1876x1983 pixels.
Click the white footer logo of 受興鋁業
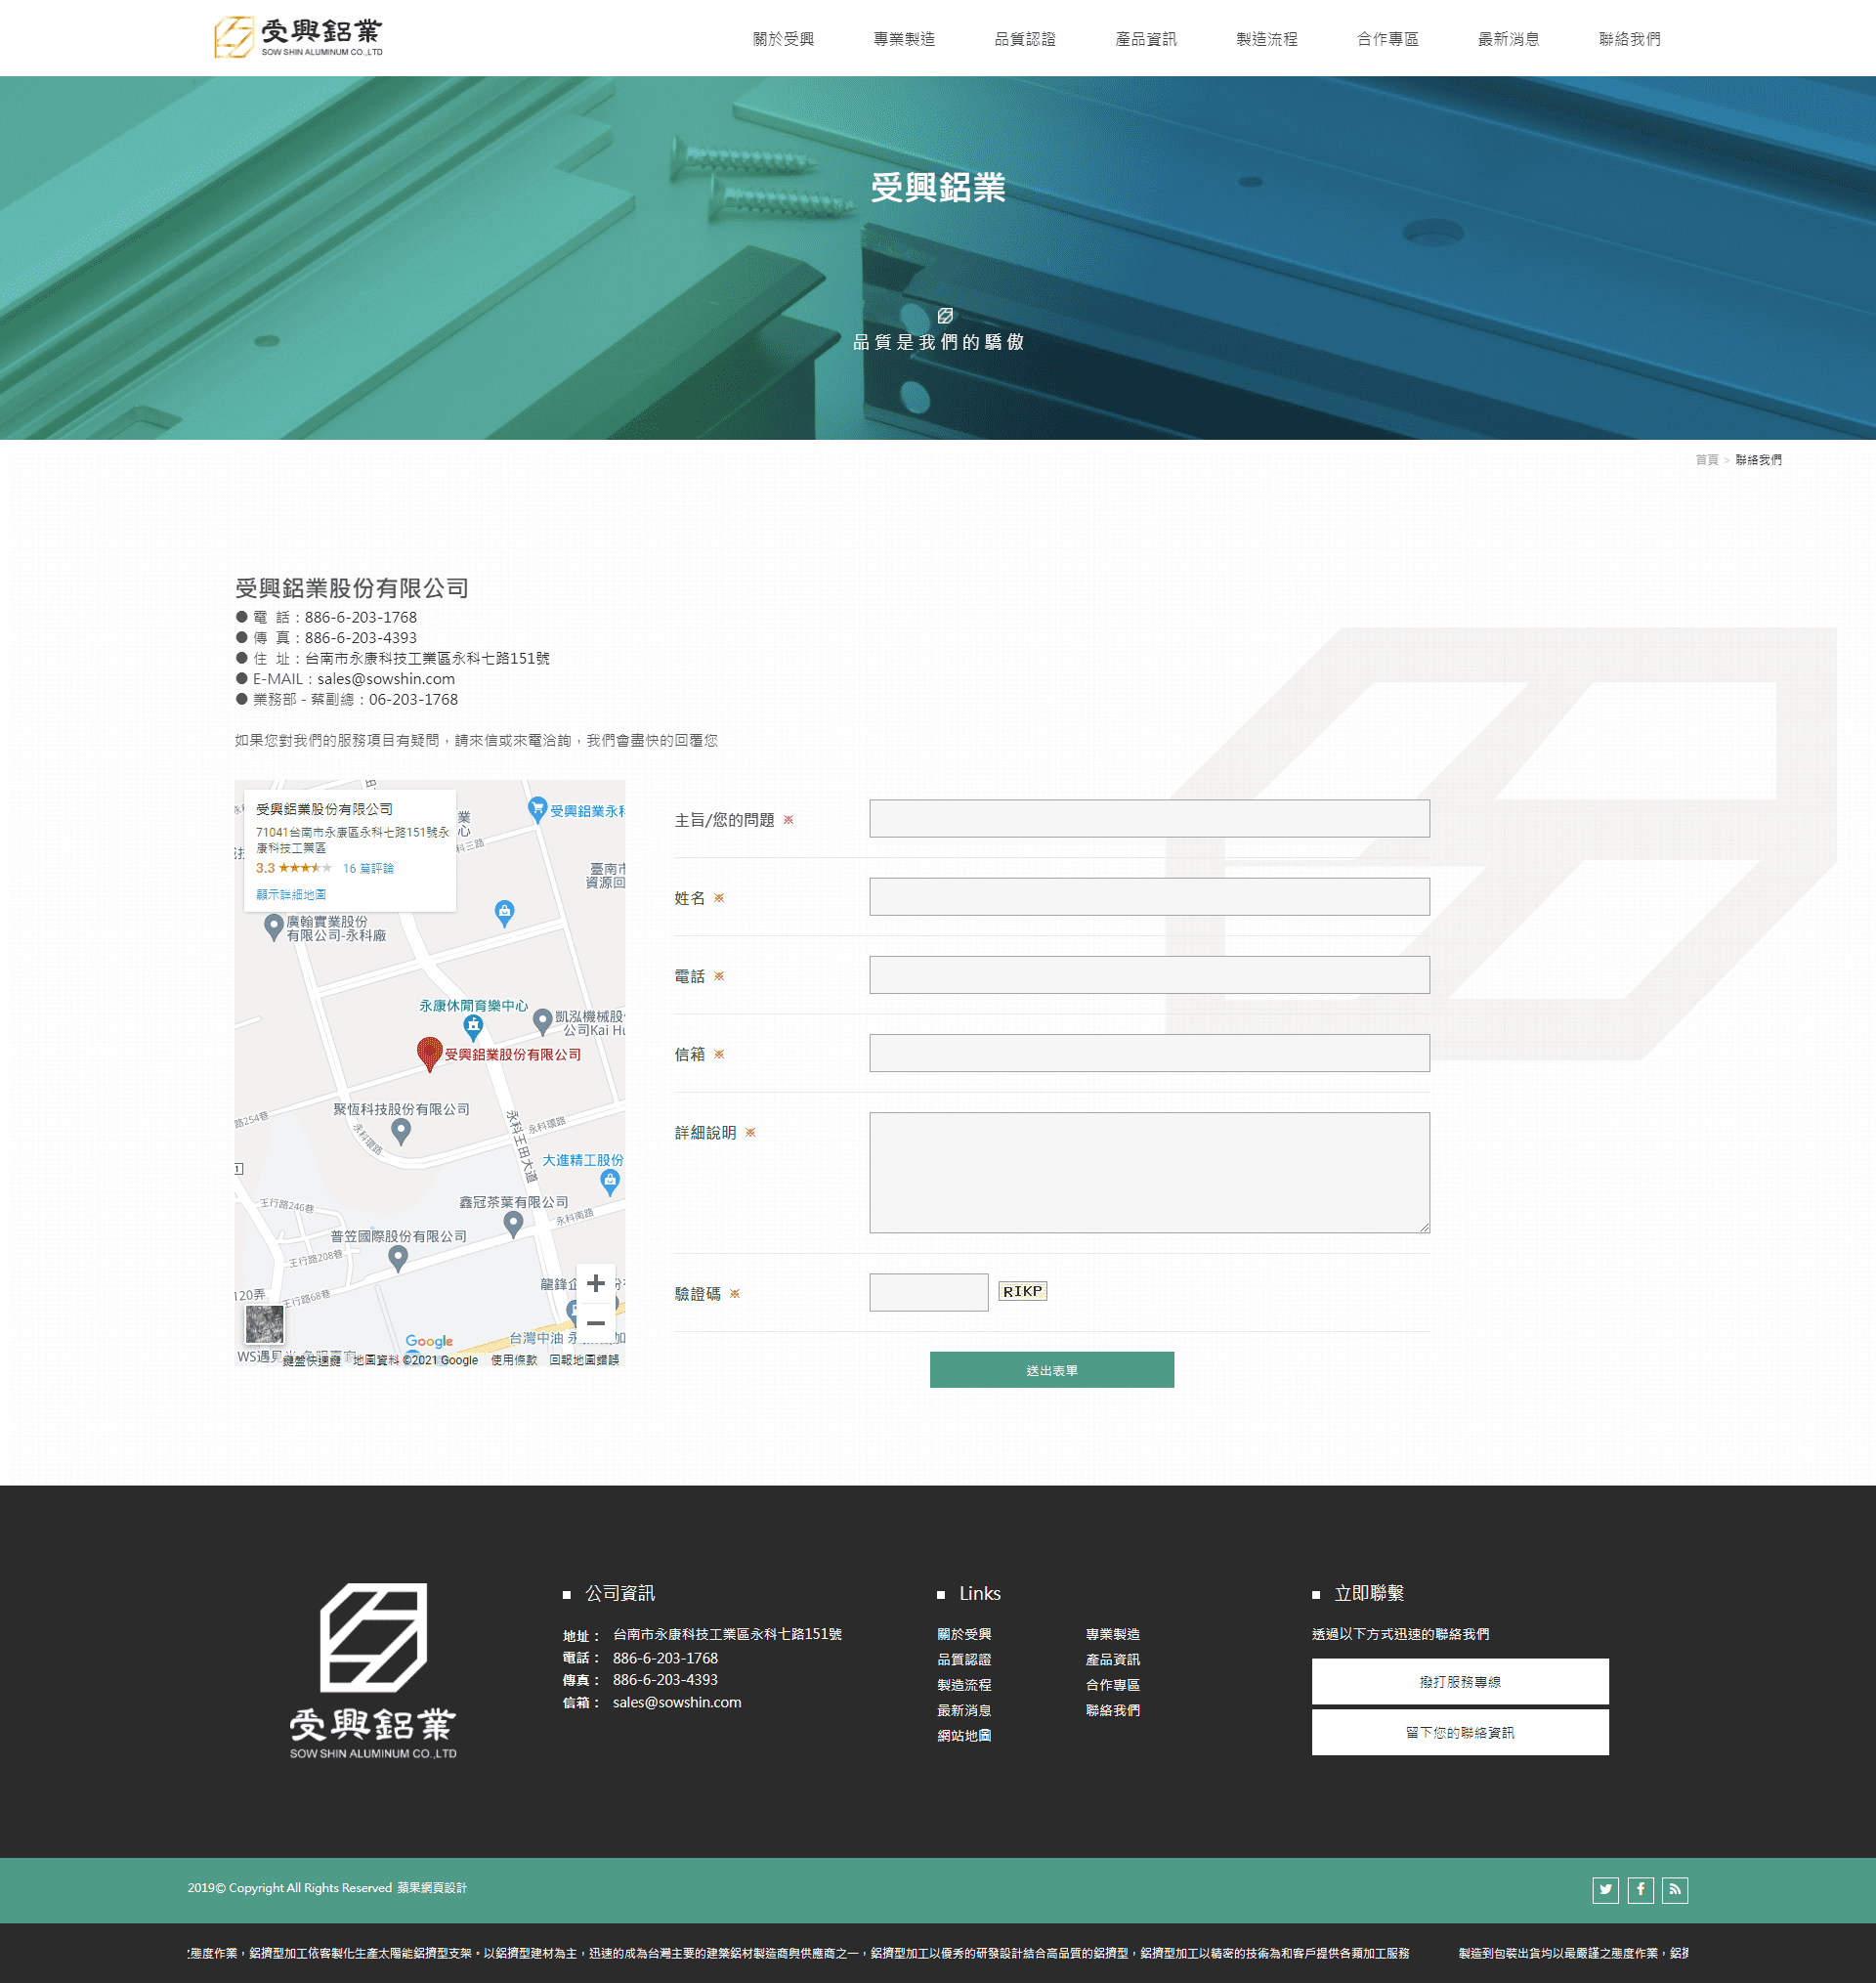point(373,1670)
